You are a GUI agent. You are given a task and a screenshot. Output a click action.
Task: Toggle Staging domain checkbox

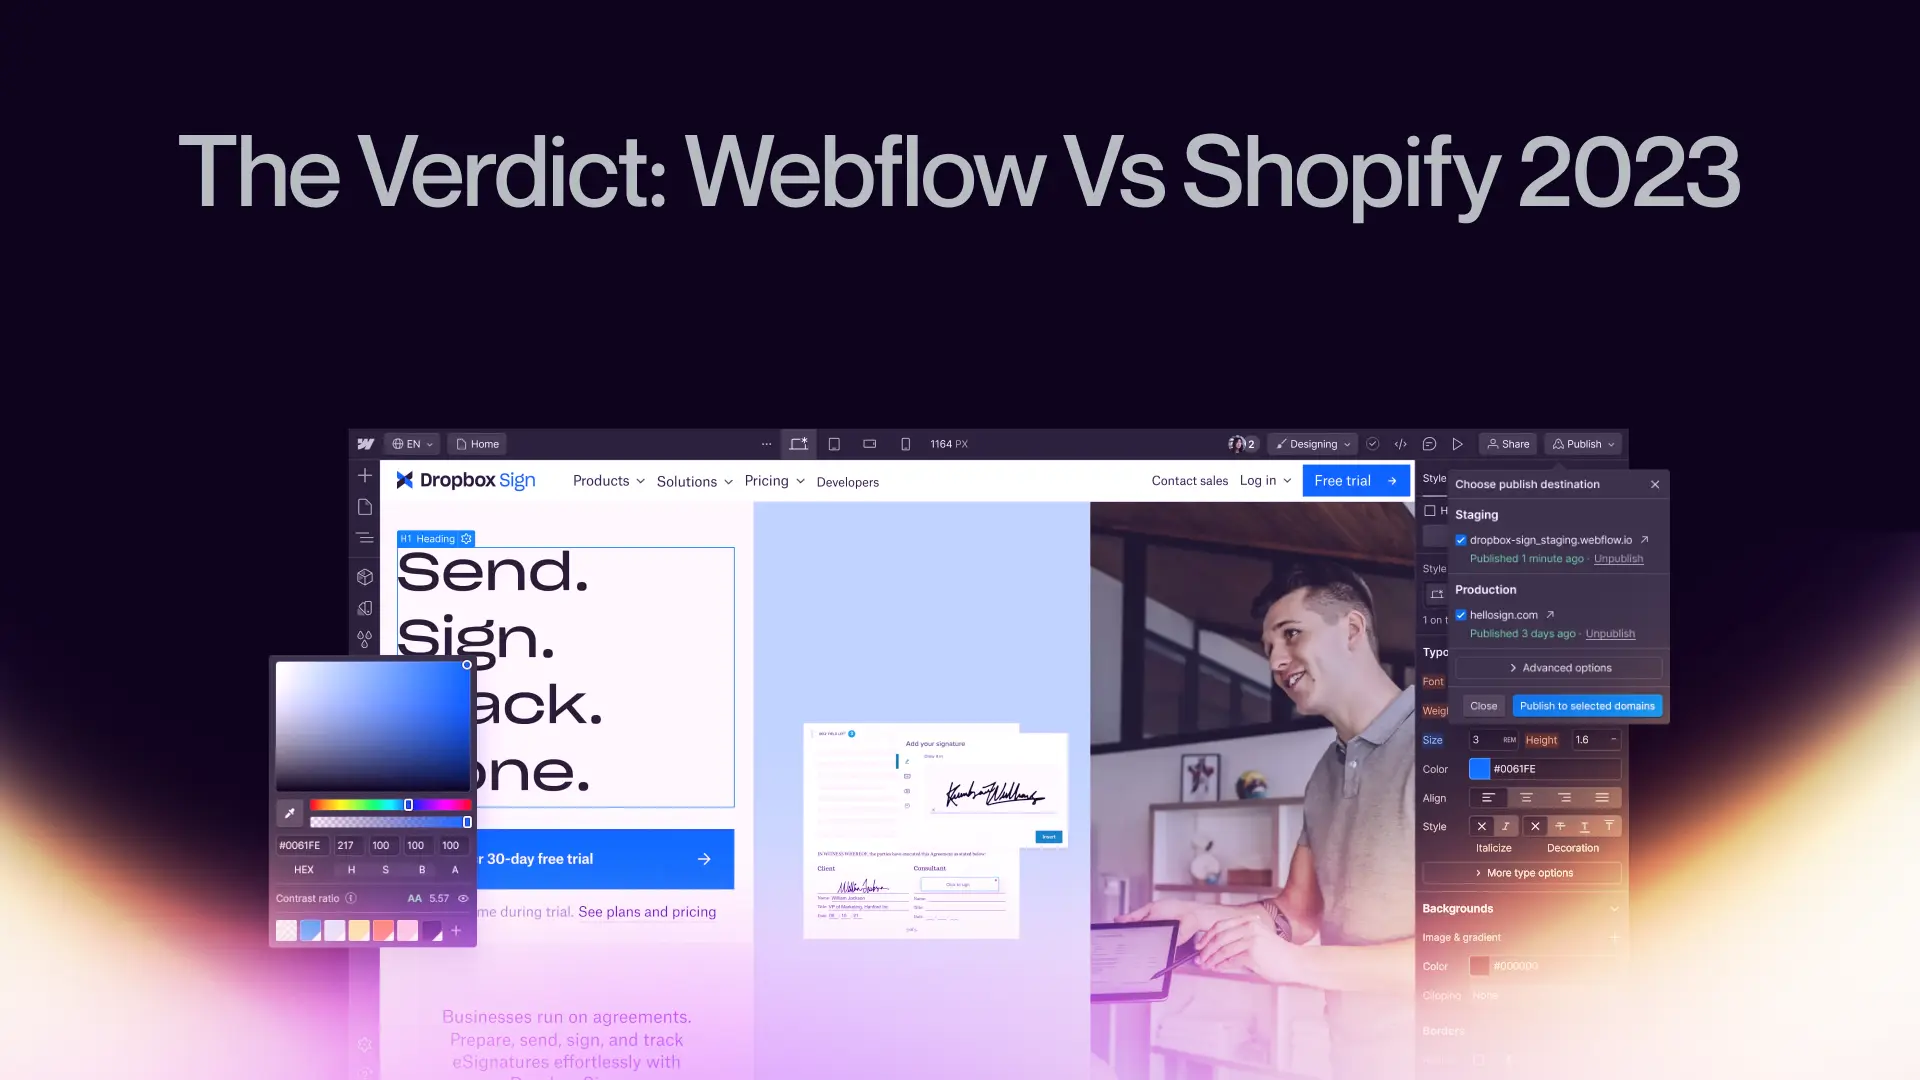[1461, 539]
